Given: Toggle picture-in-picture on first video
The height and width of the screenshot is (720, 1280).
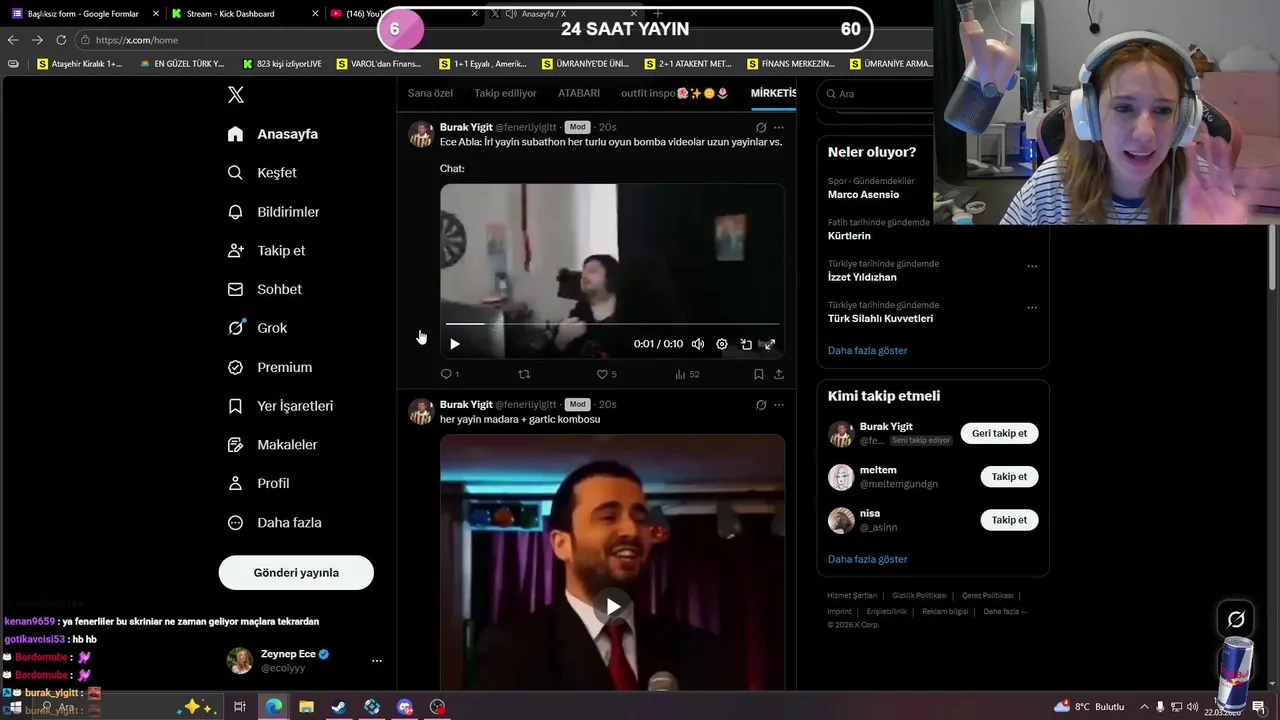Looking at the screenshot, I should click(746, 344).
